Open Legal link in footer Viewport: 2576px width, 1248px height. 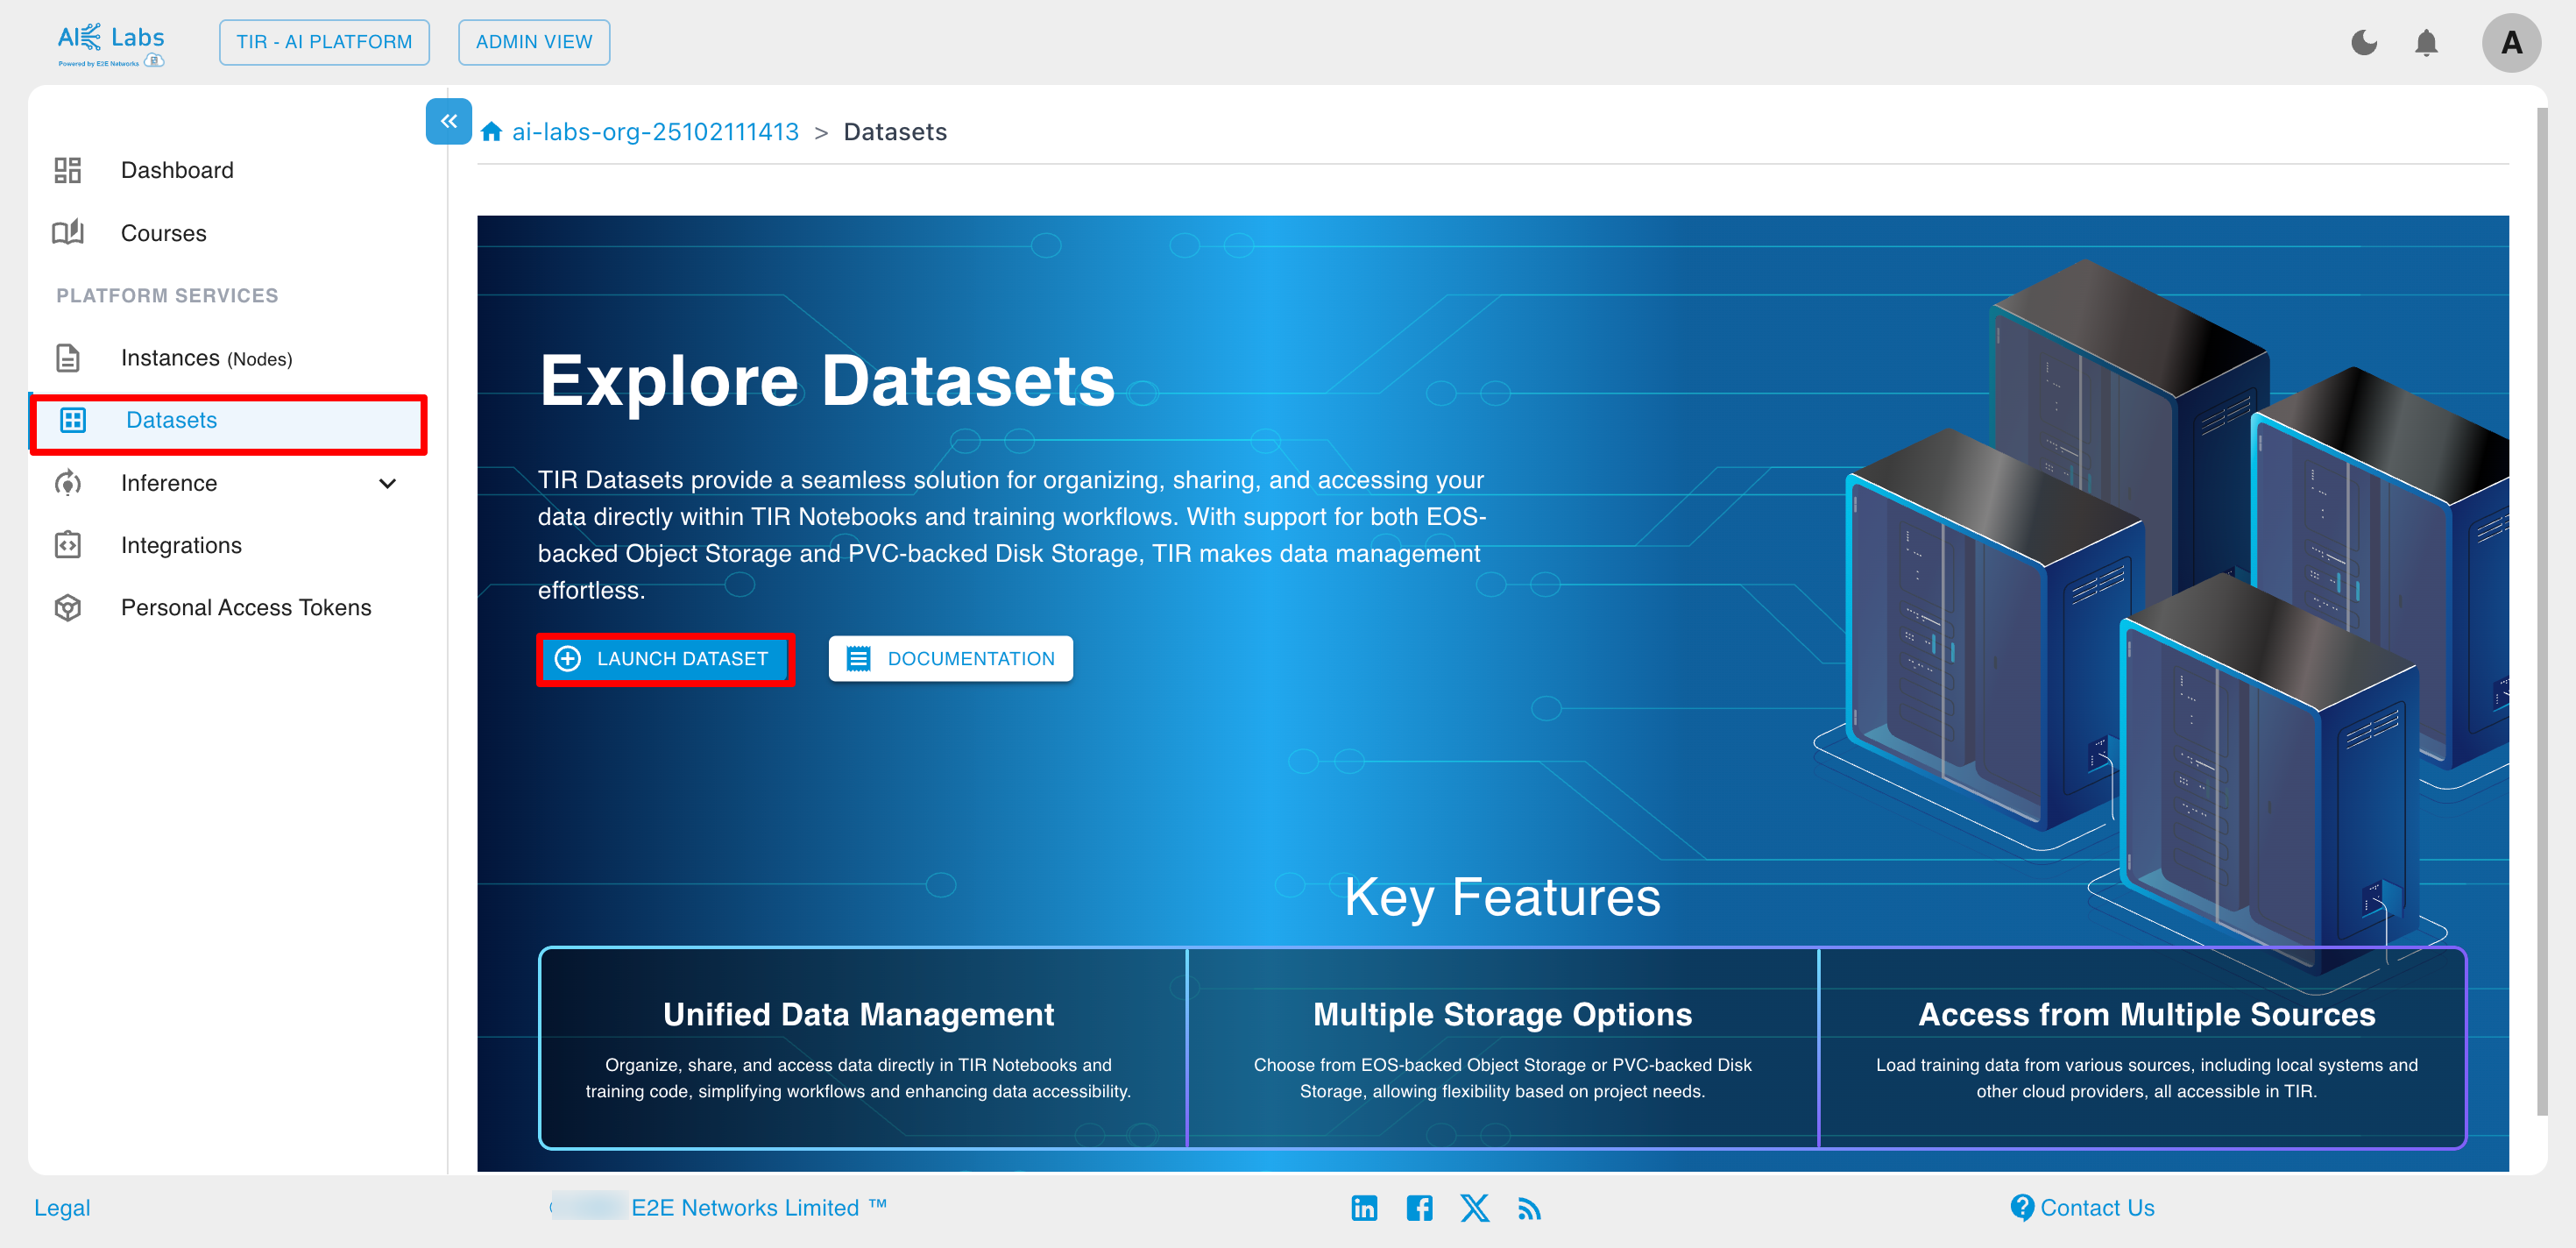pyautogui.click(x=62, y=1208)
